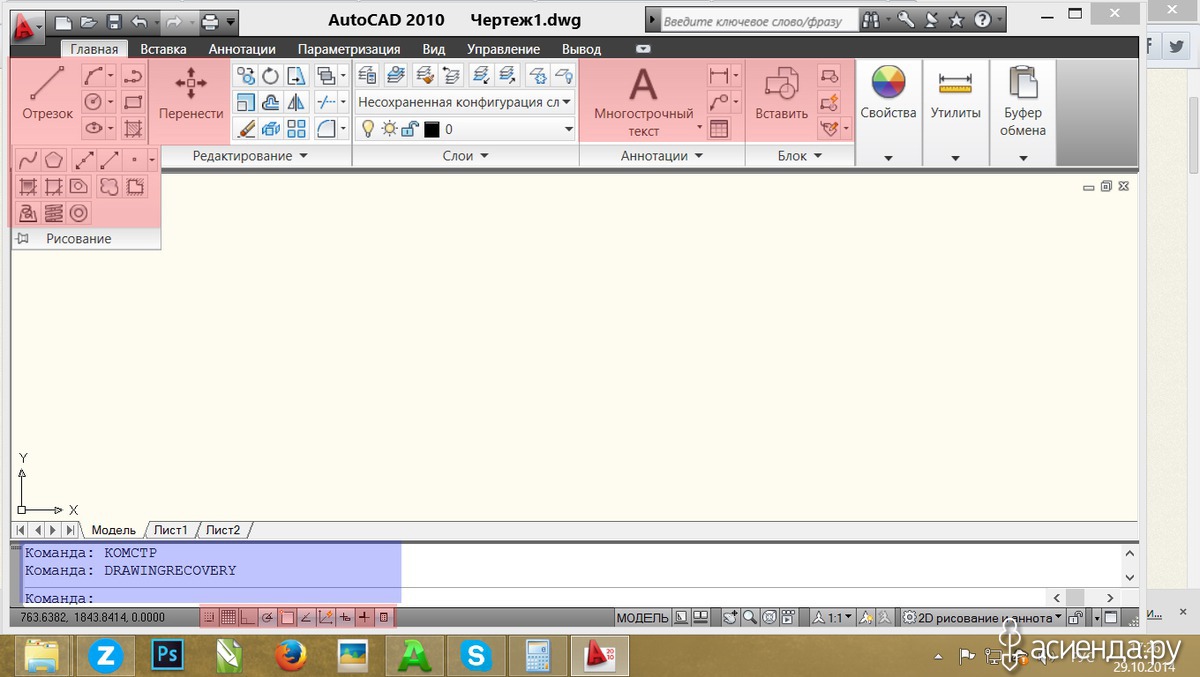Open favorites with the star icon
This screenshot has height=677, width=1200.
tap(956, 20)
